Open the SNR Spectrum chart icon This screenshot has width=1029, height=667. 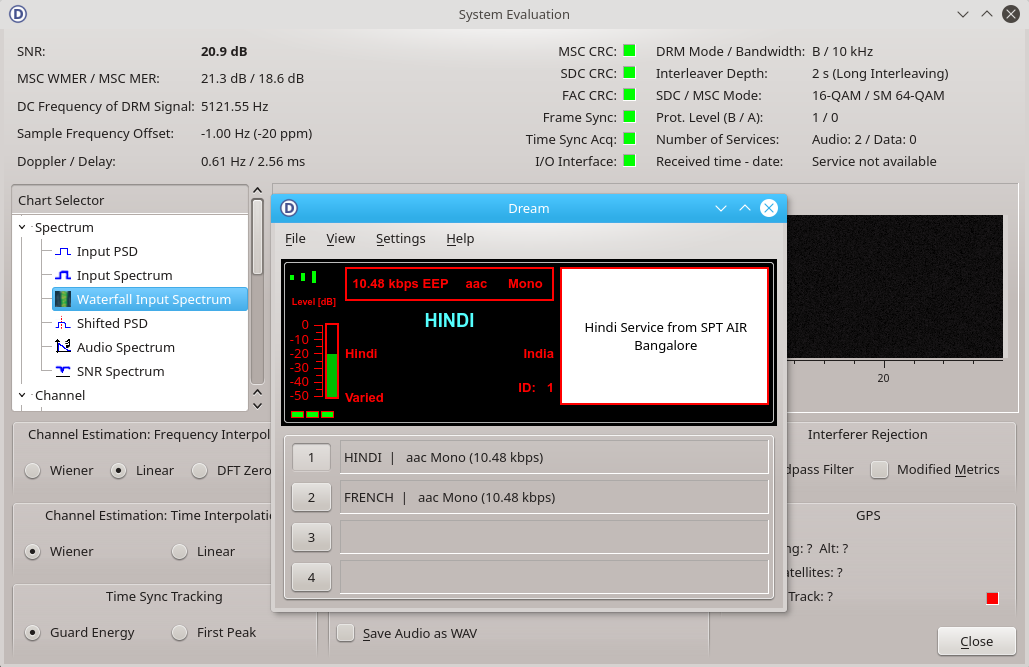(63, 372)
